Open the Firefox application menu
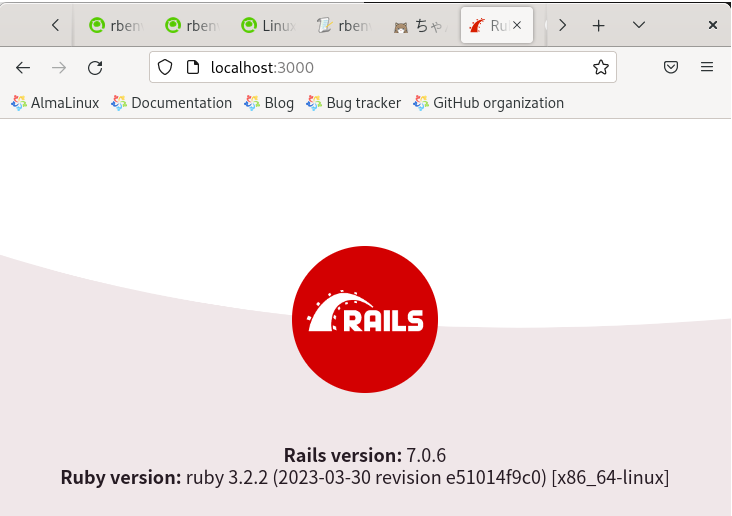This screenshot has width=732, height=516. [x=707, y=67]
